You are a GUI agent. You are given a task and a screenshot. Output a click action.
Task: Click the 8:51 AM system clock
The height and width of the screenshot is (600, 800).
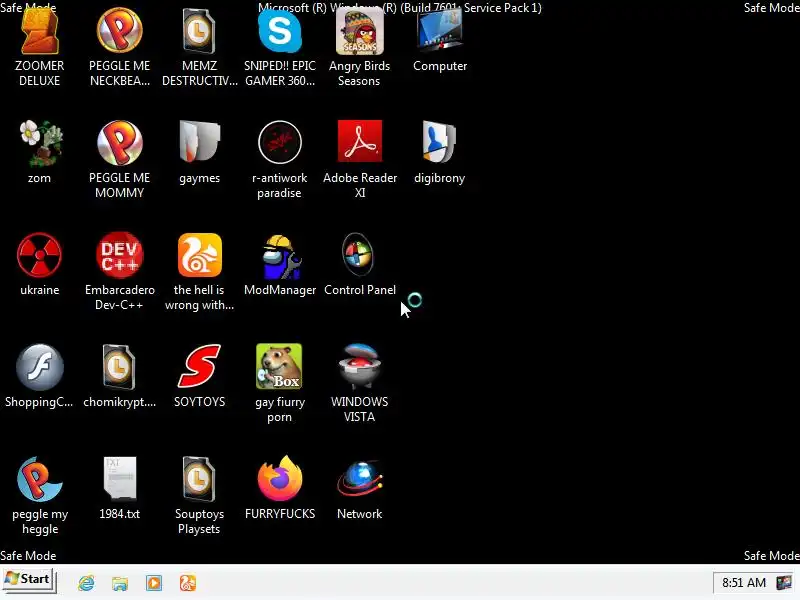(x=744, y=583)
